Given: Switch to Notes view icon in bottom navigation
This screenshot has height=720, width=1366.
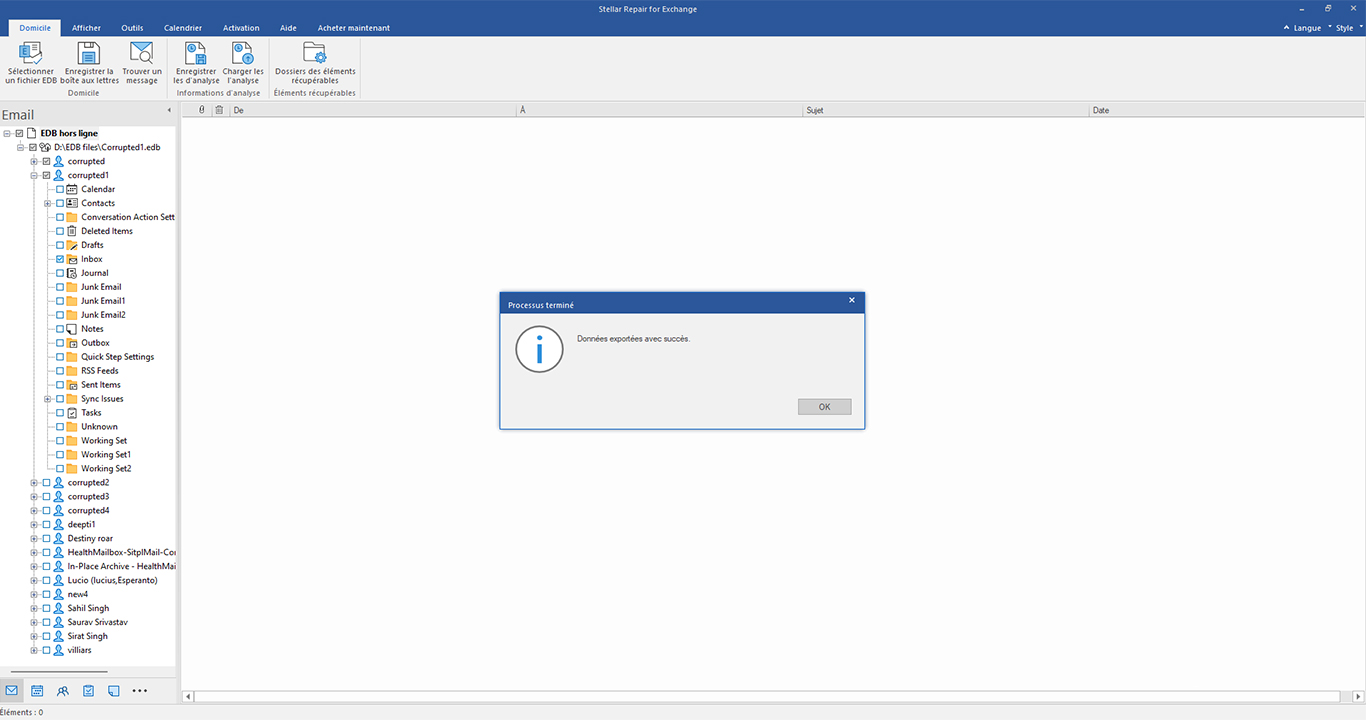Looking at the screenshot, I should coord(114,690).
